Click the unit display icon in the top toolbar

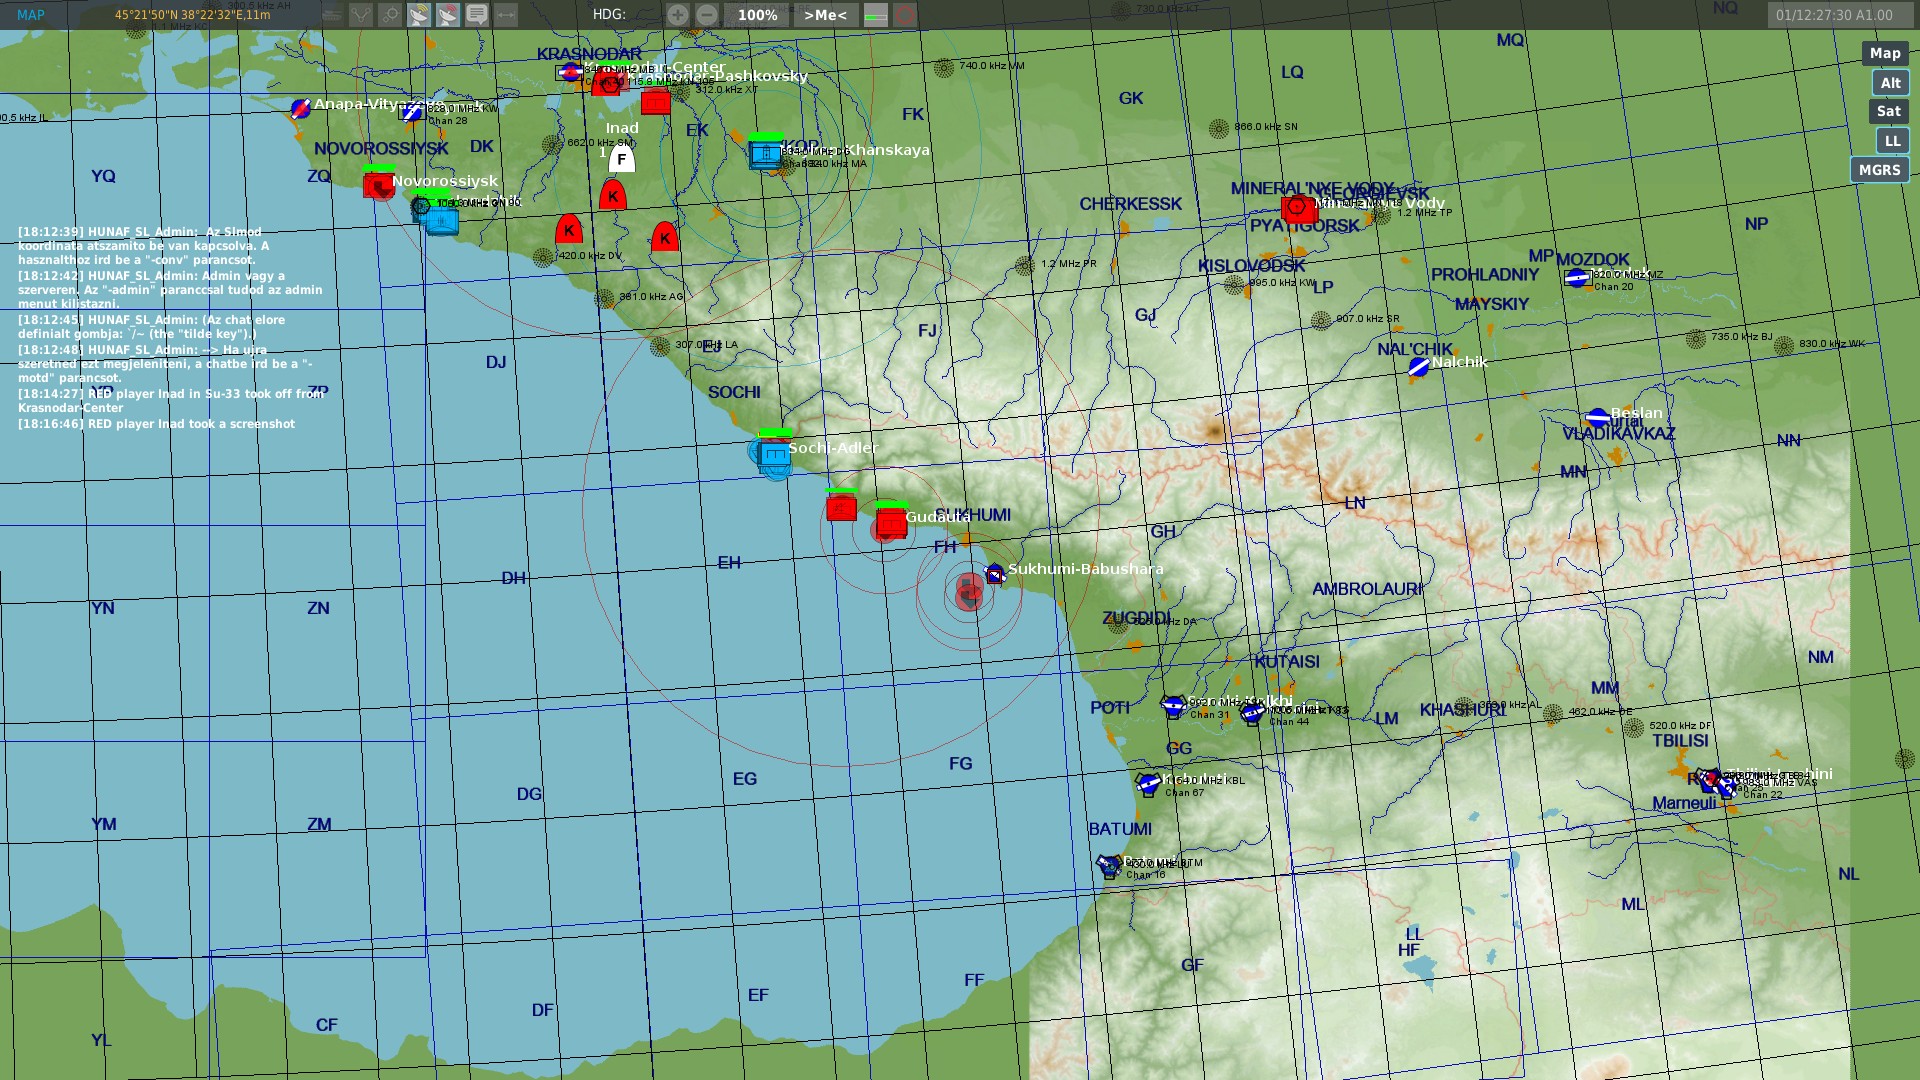pyautogui.click(x=332, y=15)
